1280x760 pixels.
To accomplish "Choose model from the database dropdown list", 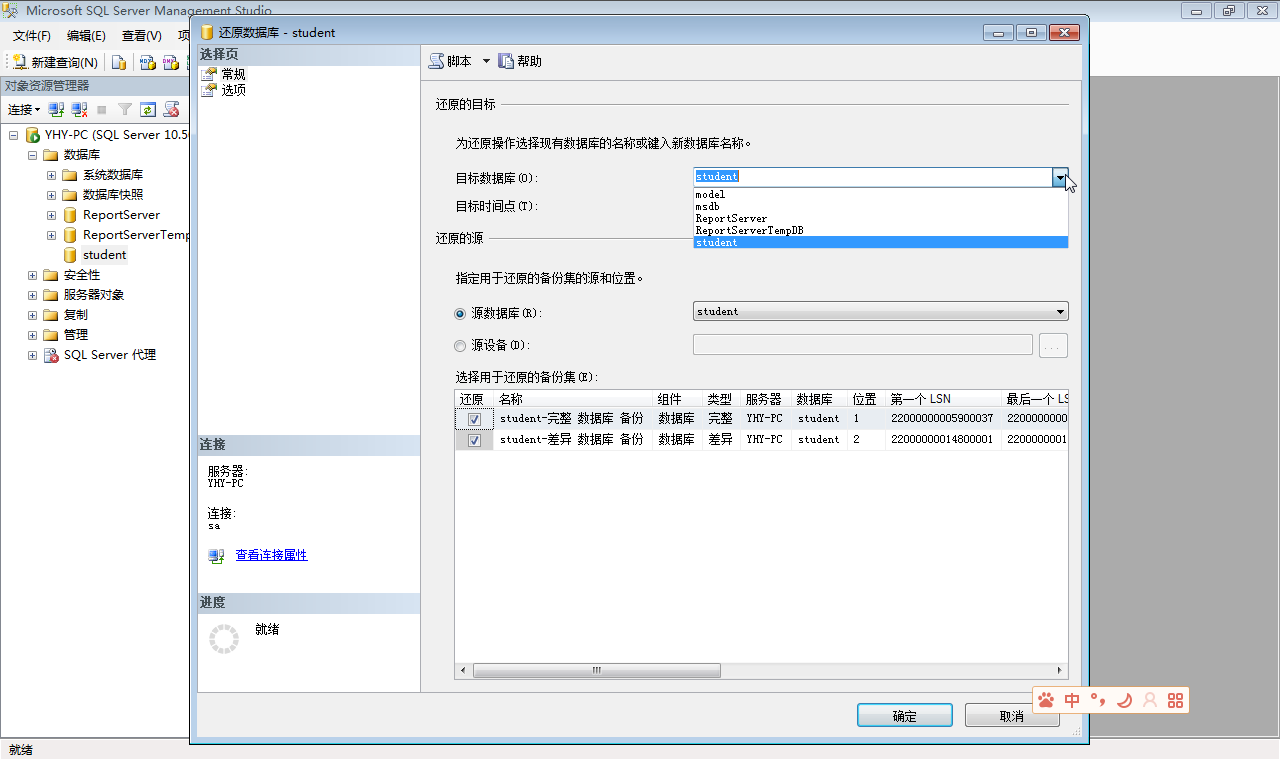I will click(x=881, y=194).
